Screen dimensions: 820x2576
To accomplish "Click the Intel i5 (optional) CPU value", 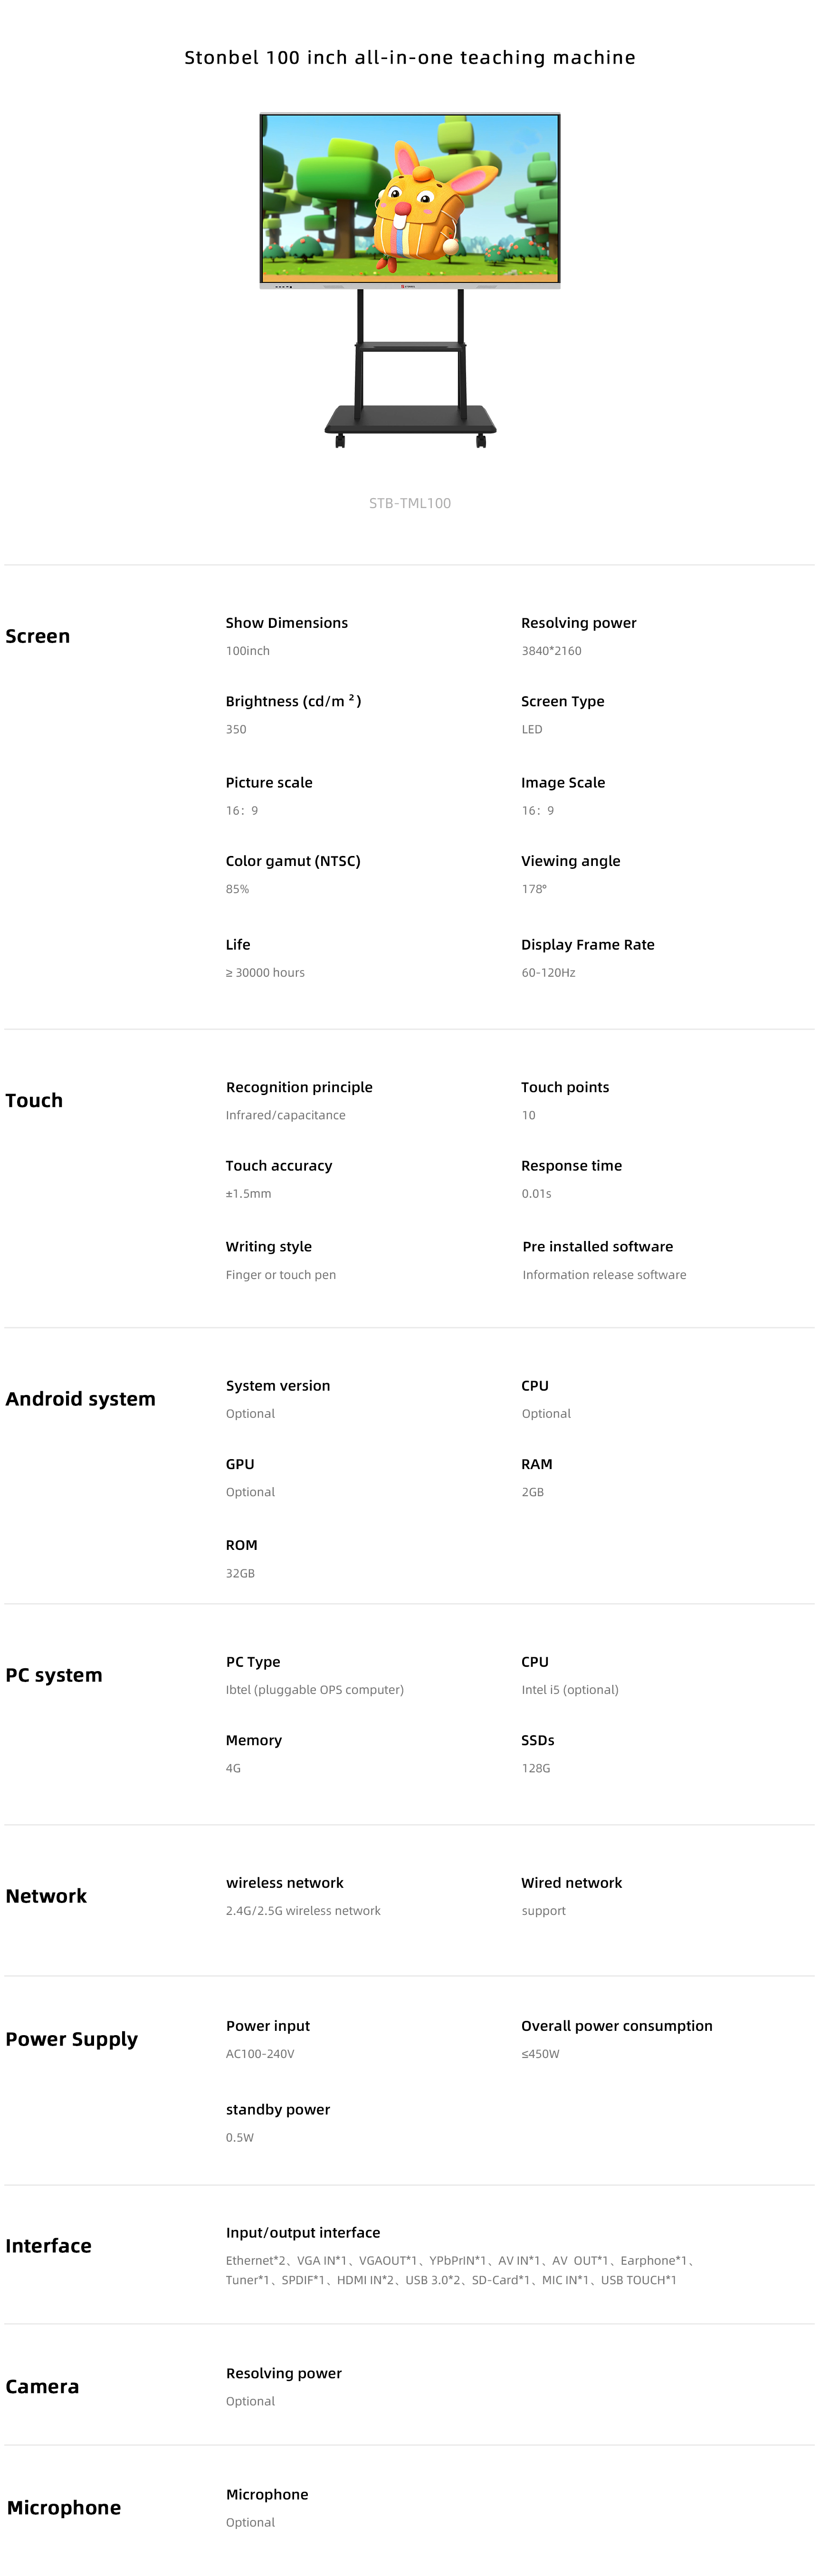I will pyautogui.click(x=570, y=1690).
